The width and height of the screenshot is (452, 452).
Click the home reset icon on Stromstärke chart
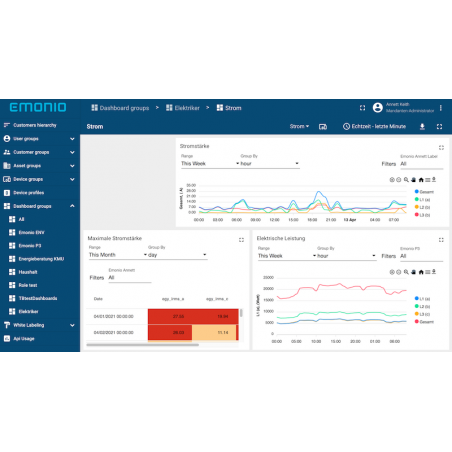[x=421, y=180]
